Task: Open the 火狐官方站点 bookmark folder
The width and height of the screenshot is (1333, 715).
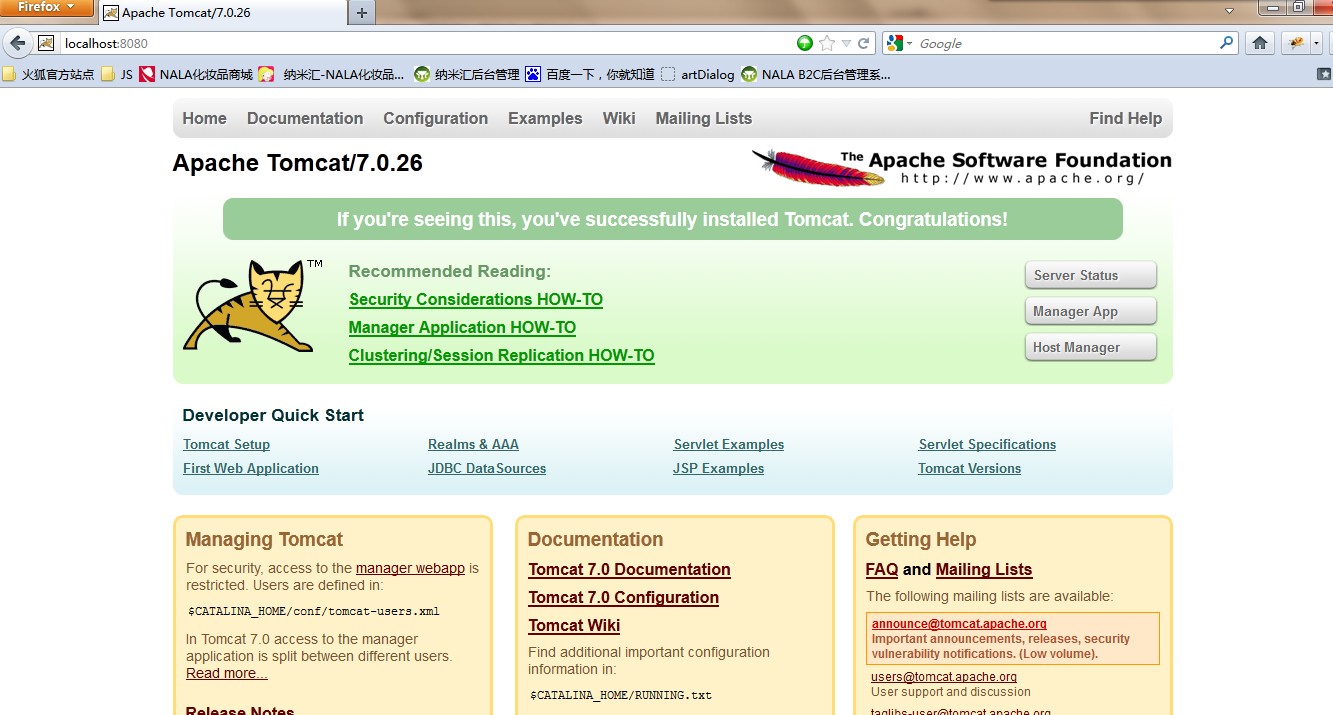Action: click(x=48, y=74)
